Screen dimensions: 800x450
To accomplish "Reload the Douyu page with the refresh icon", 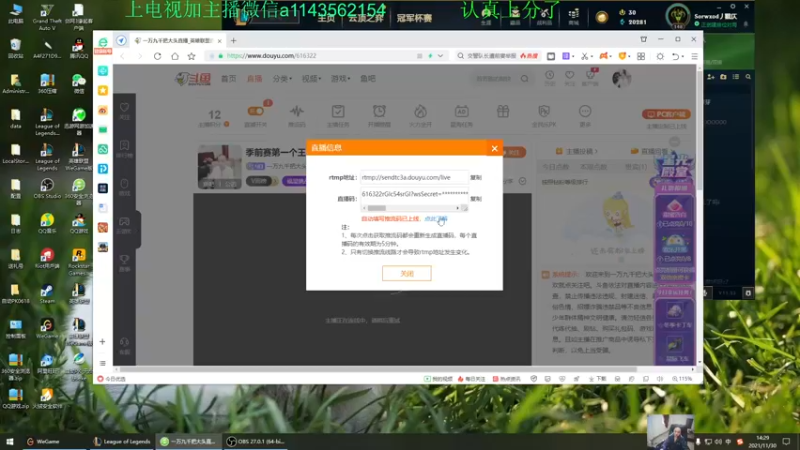I will [157, 56].
